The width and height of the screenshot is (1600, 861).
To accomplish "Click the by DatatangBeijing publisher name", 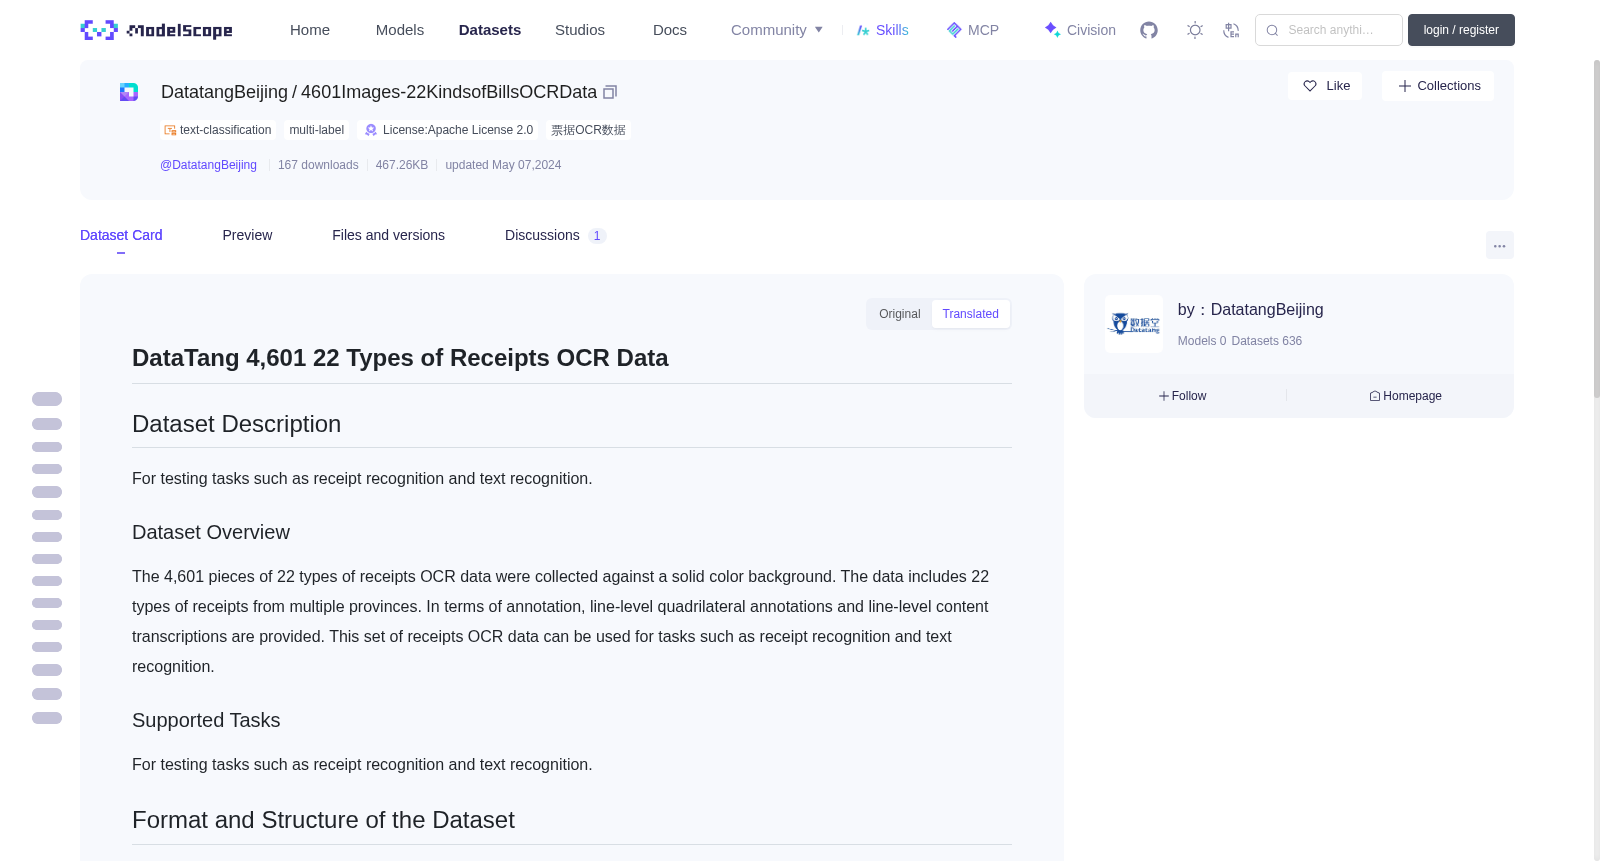I will point(1250,310).
